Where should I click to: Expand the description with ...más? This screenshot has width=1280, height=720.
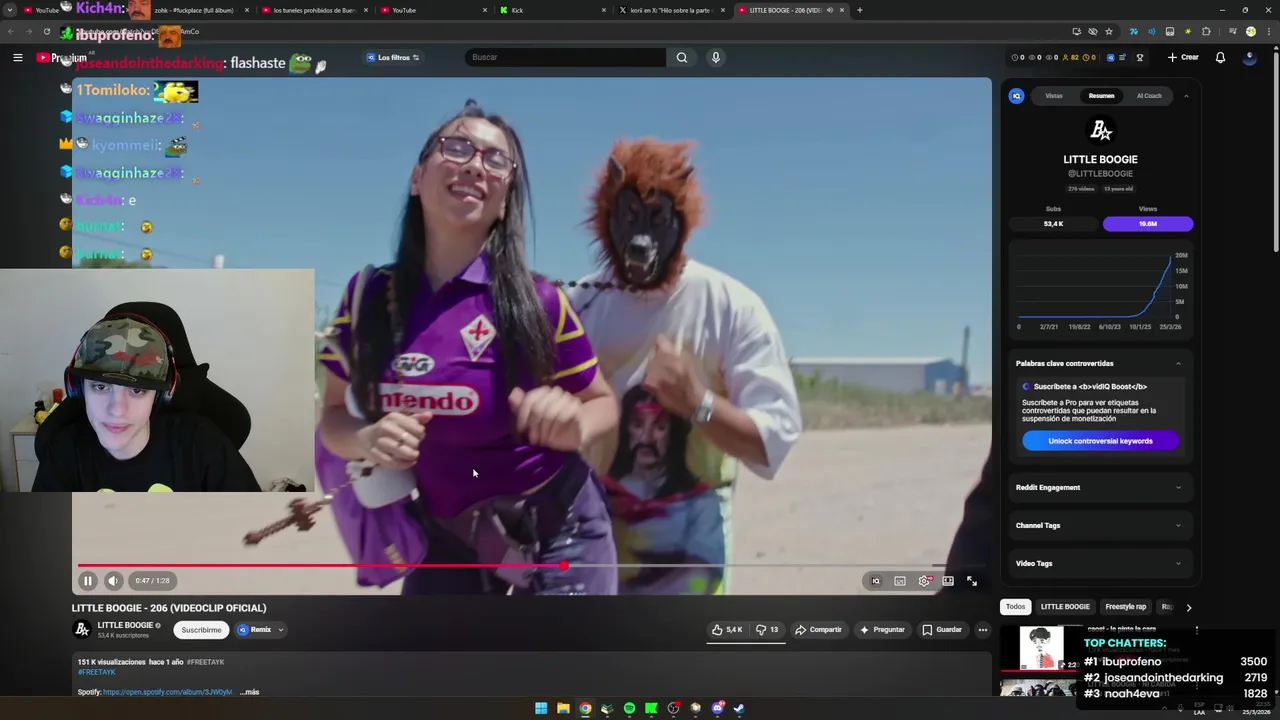click(249, 692)
